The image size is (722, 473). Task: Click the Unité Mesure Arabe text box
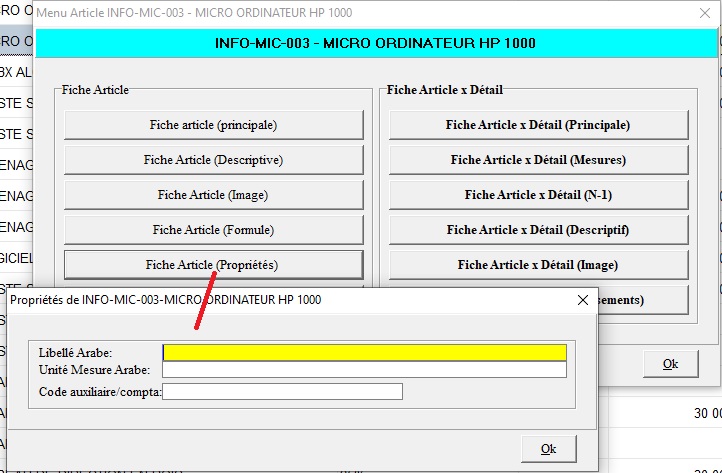pyautogui.click(x=364, y=370)
